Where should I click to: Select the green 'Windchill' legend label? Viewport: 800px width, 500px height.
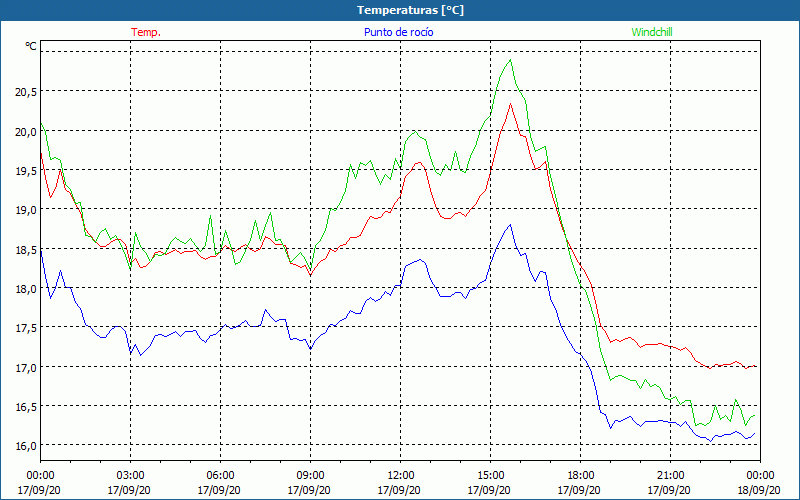click(652, 32)
